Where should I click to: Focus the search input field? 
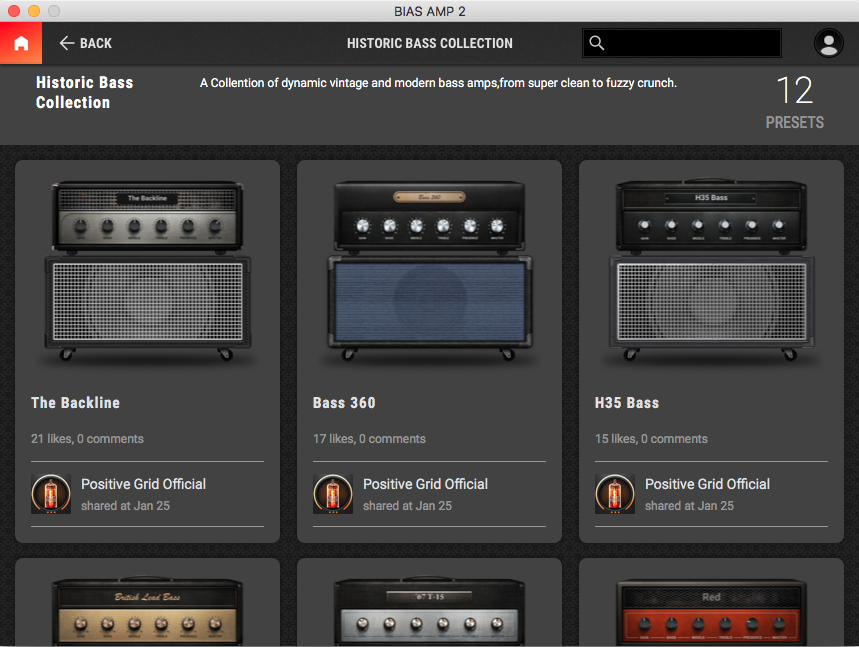tap(692, 43)
